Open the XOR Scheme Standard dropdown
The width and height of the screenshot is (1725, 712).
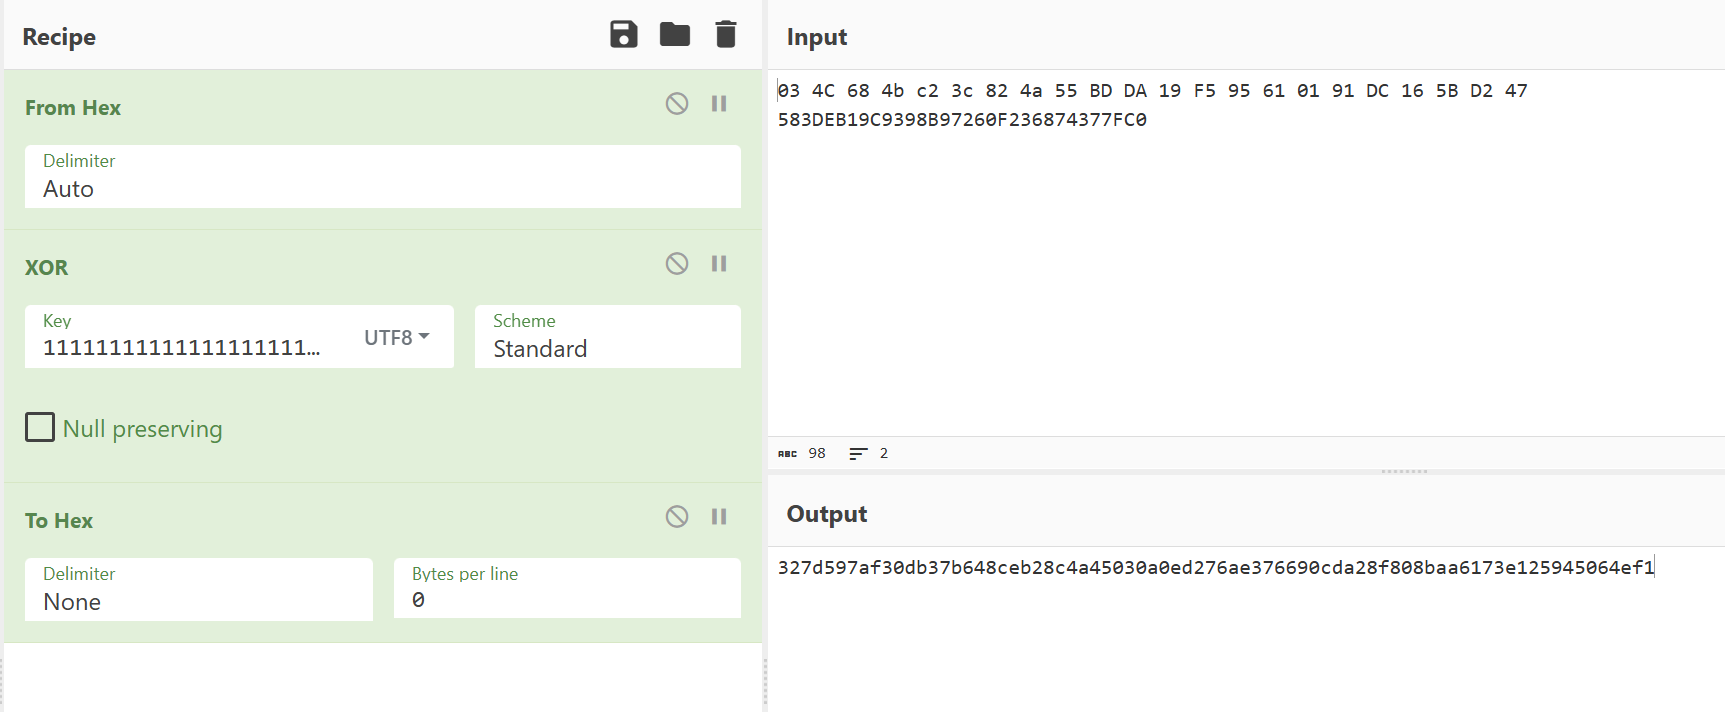pyautogui.click(x=608, y=336)
